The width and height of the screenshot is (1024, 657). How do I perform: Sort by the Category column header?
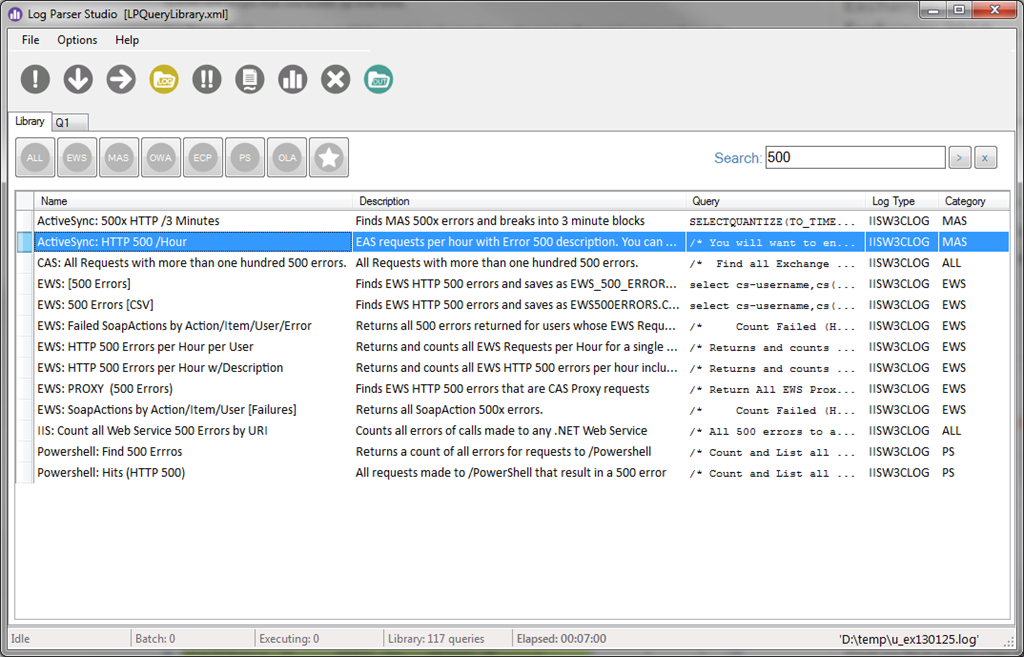(x=965, y=201)
